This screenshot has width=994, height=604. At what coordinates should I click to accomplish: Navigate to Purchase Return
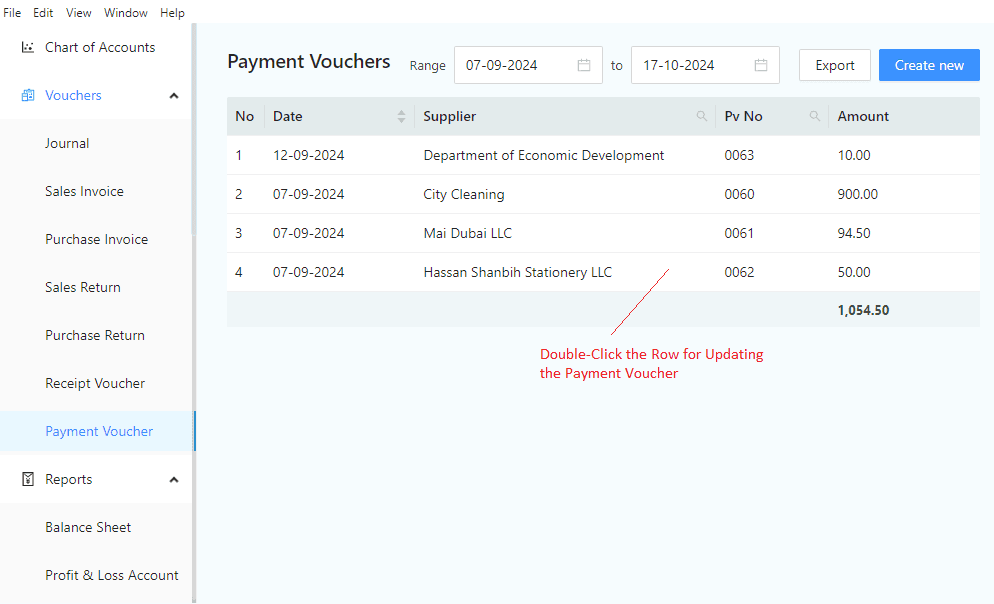pos(96,335)
